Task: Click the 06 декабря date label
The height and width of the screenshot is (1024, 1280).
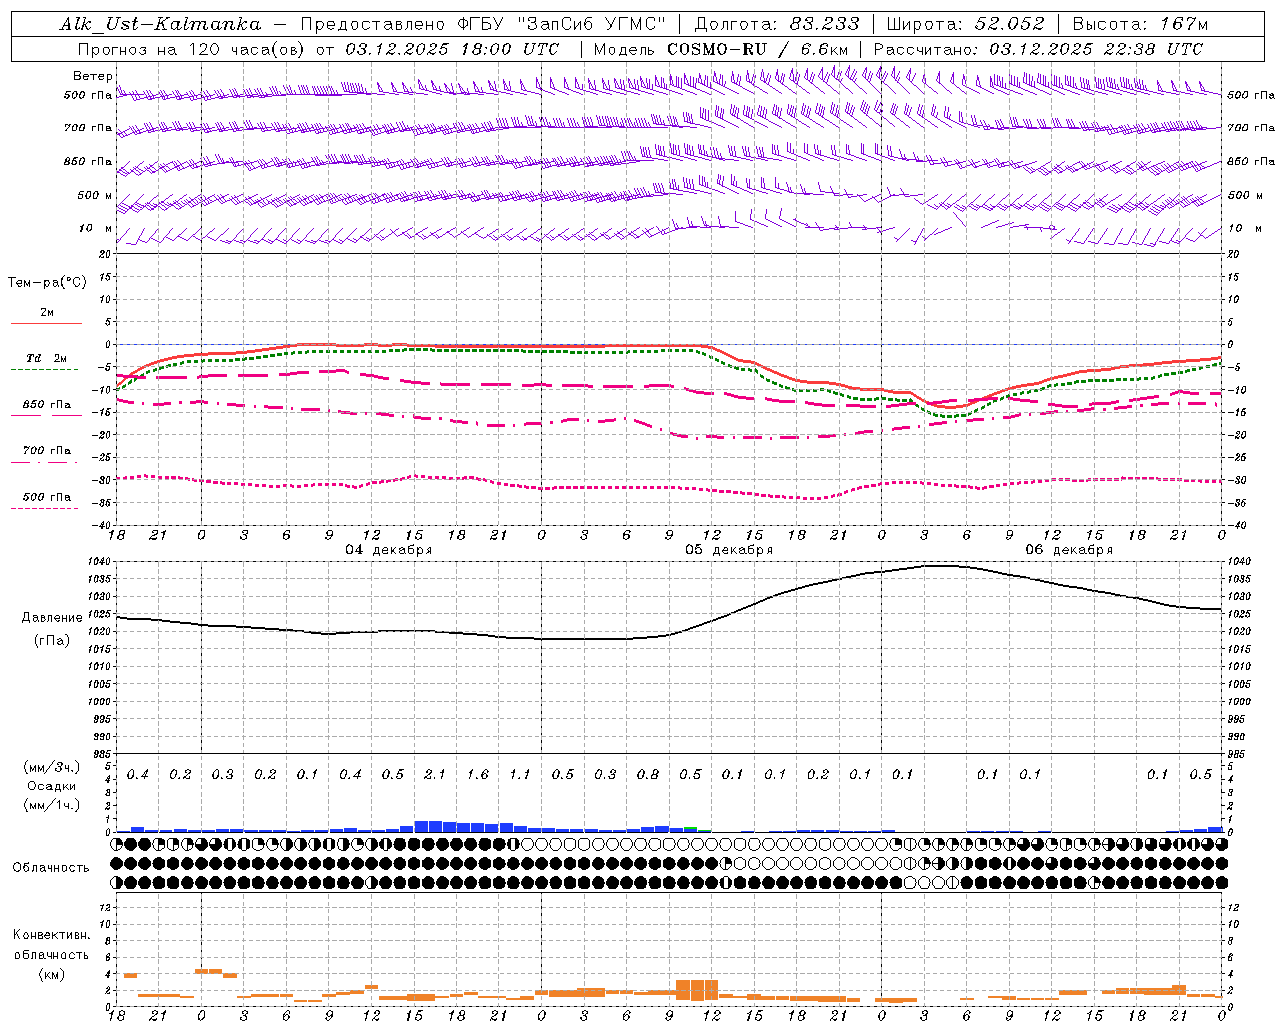Action: click(1069, 550)
